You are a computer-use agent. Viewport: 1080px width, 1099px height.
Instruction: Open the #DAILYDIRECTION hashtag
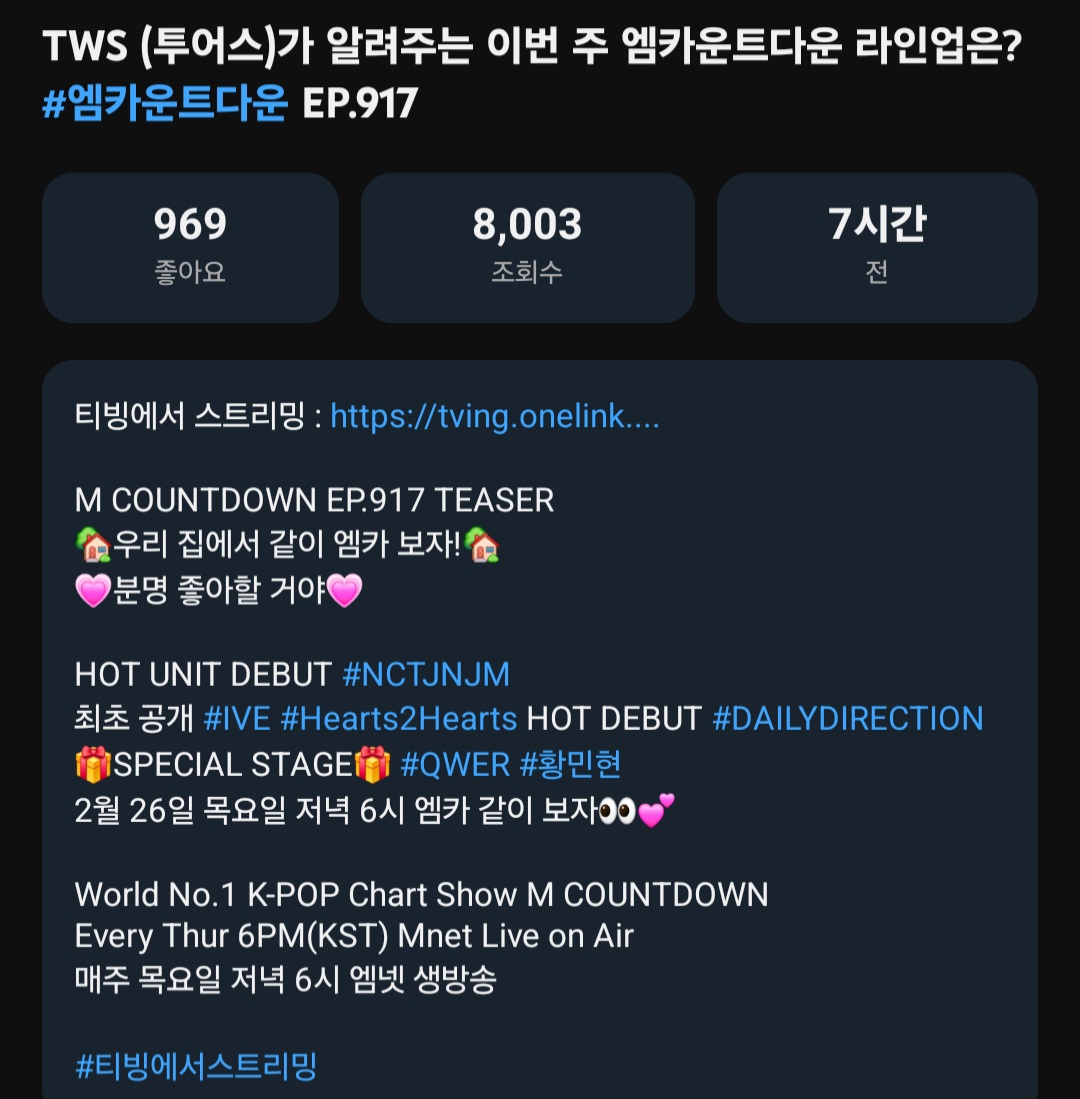[x=847, y=718]
